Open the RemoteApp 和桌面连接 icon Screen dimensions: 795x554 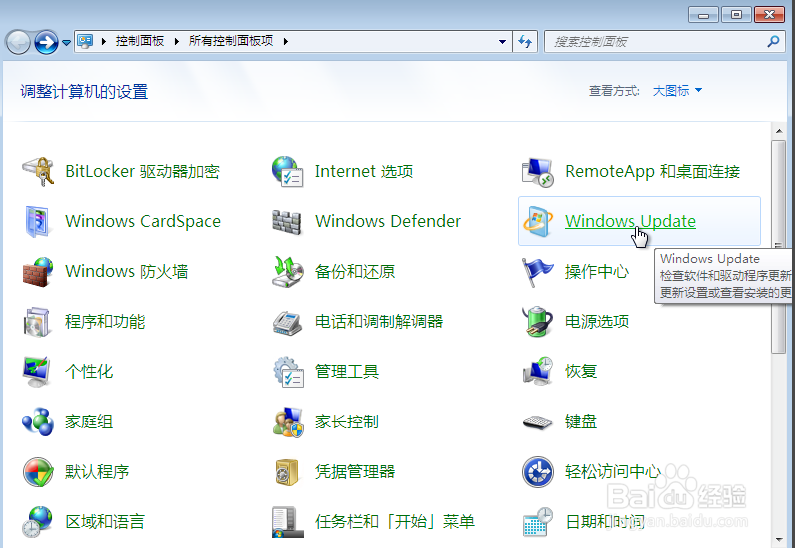point(537,172)
